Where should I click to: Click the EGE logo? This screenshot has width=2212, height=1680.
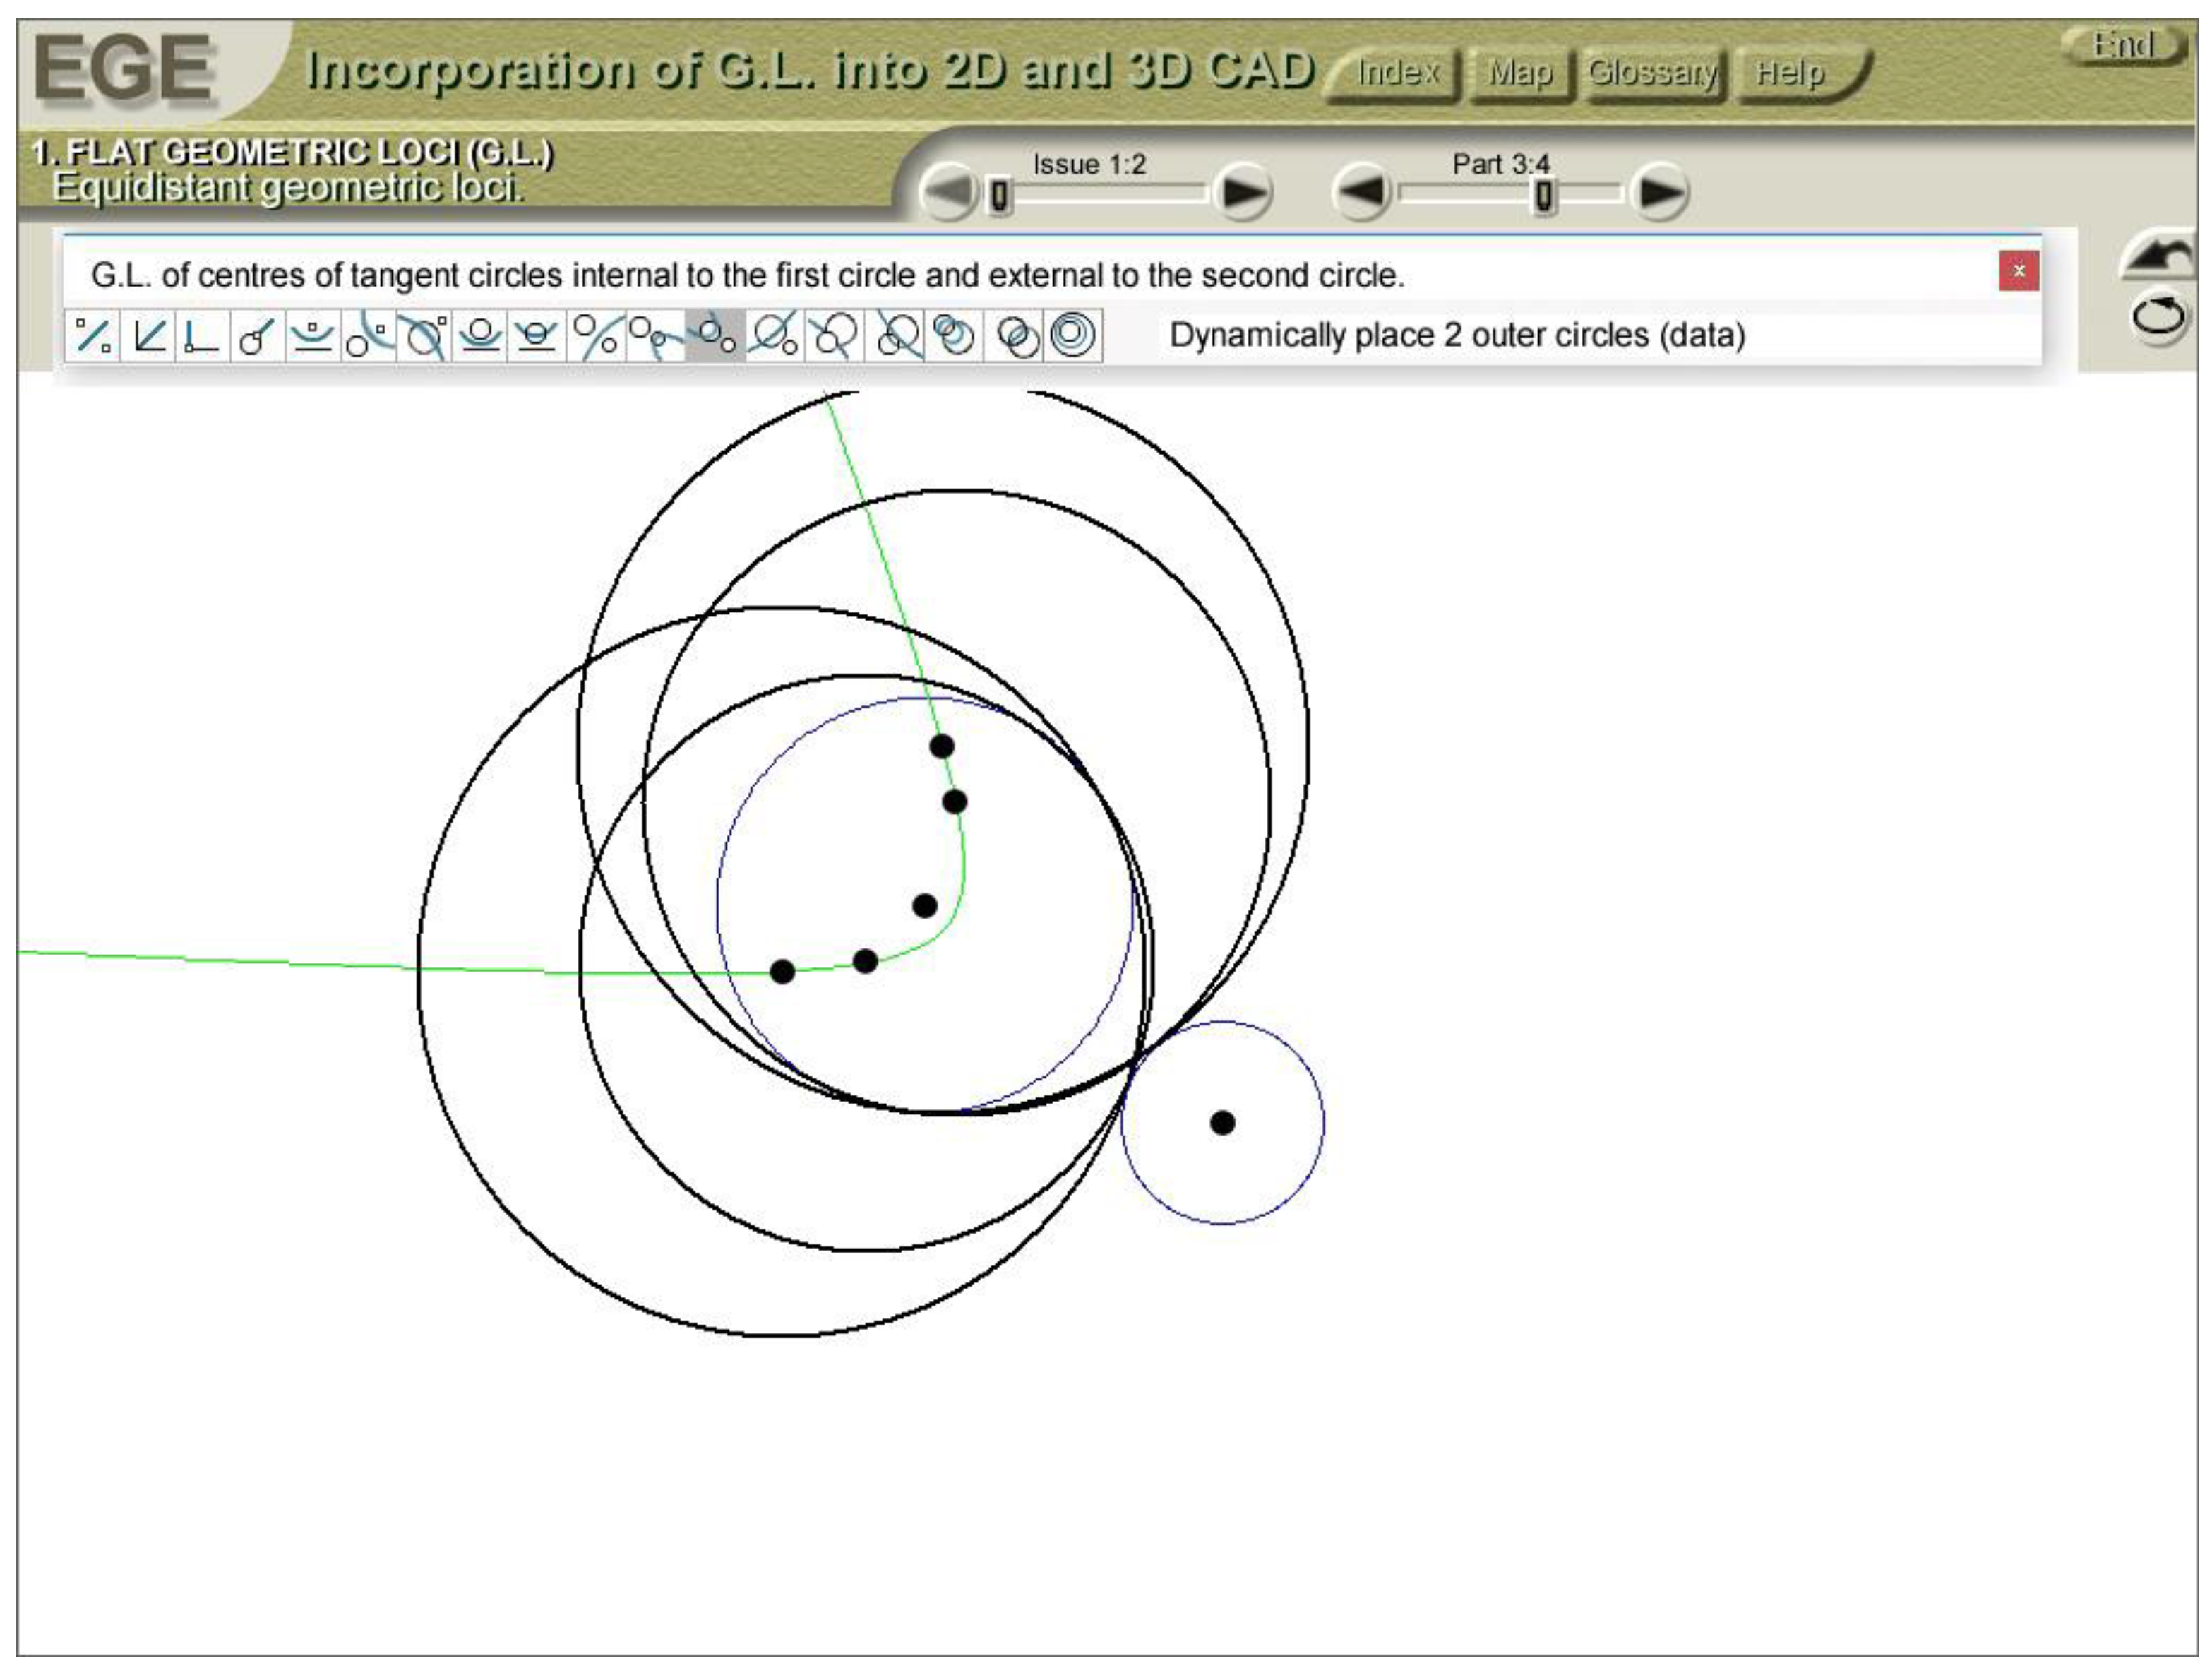click(124, 68)
